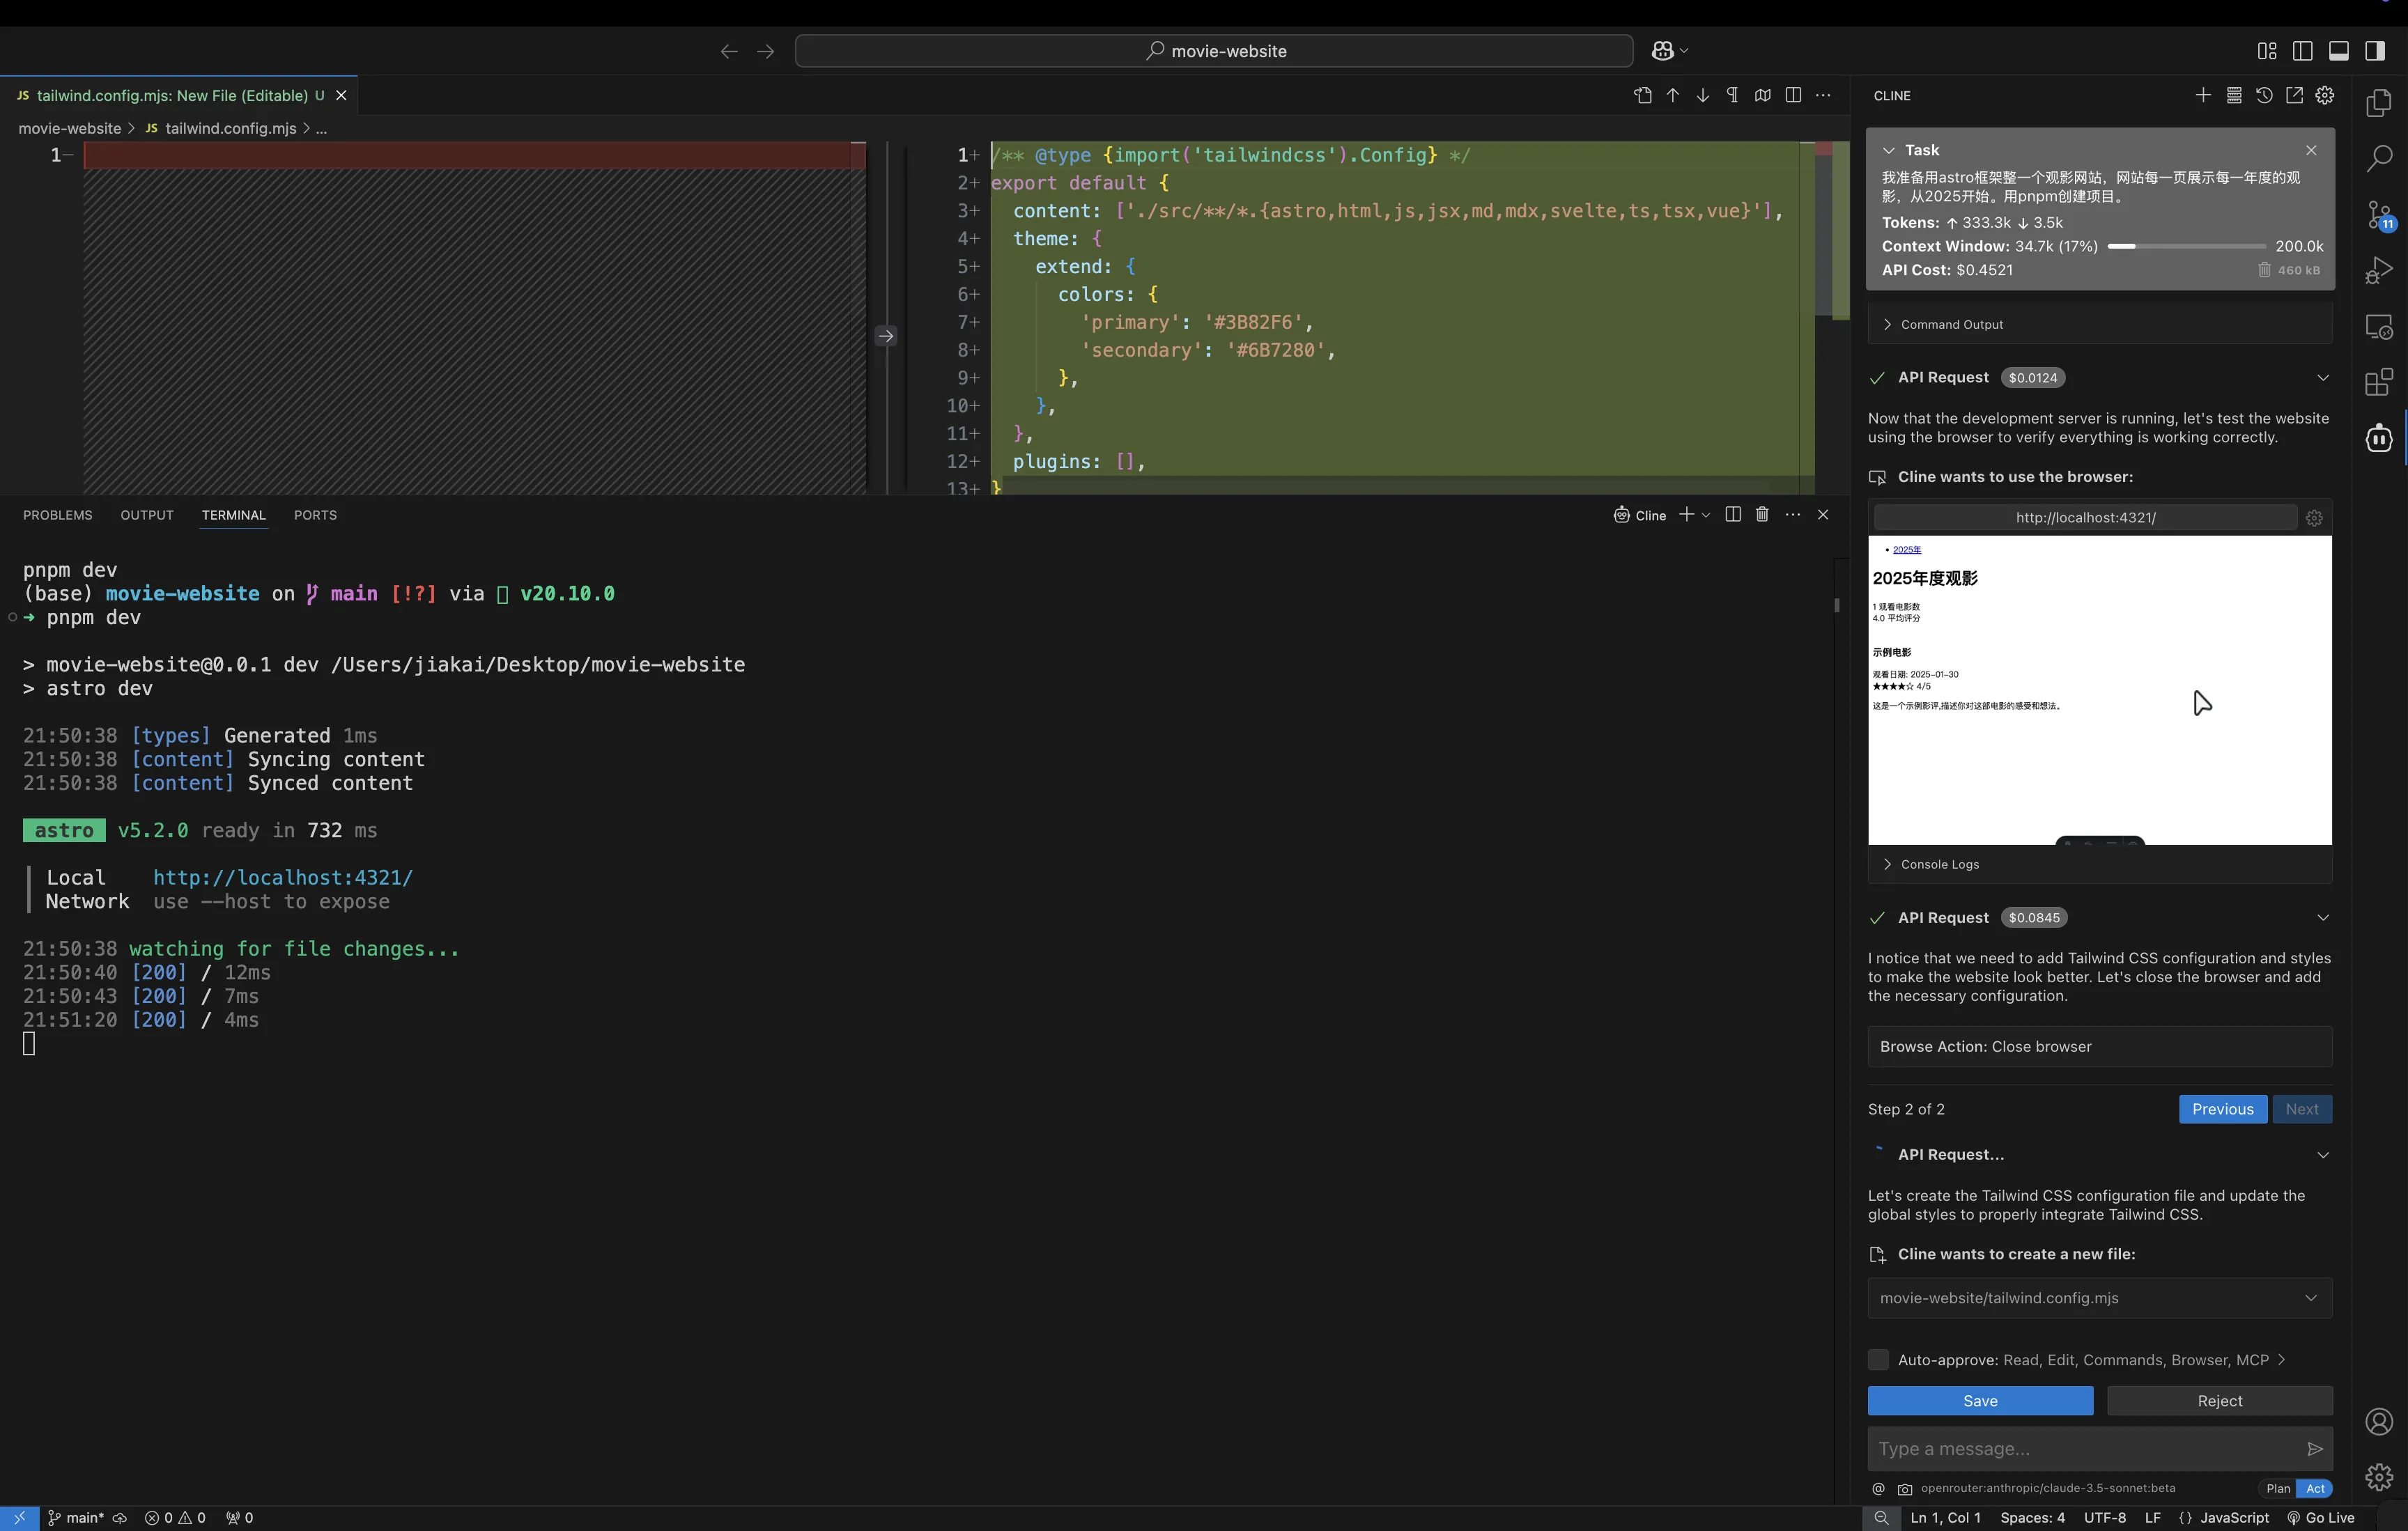Viewport: 2408px width, 1531px height.
Task: Open localhost:4321 link in terminal
Action: pos(283,877)
